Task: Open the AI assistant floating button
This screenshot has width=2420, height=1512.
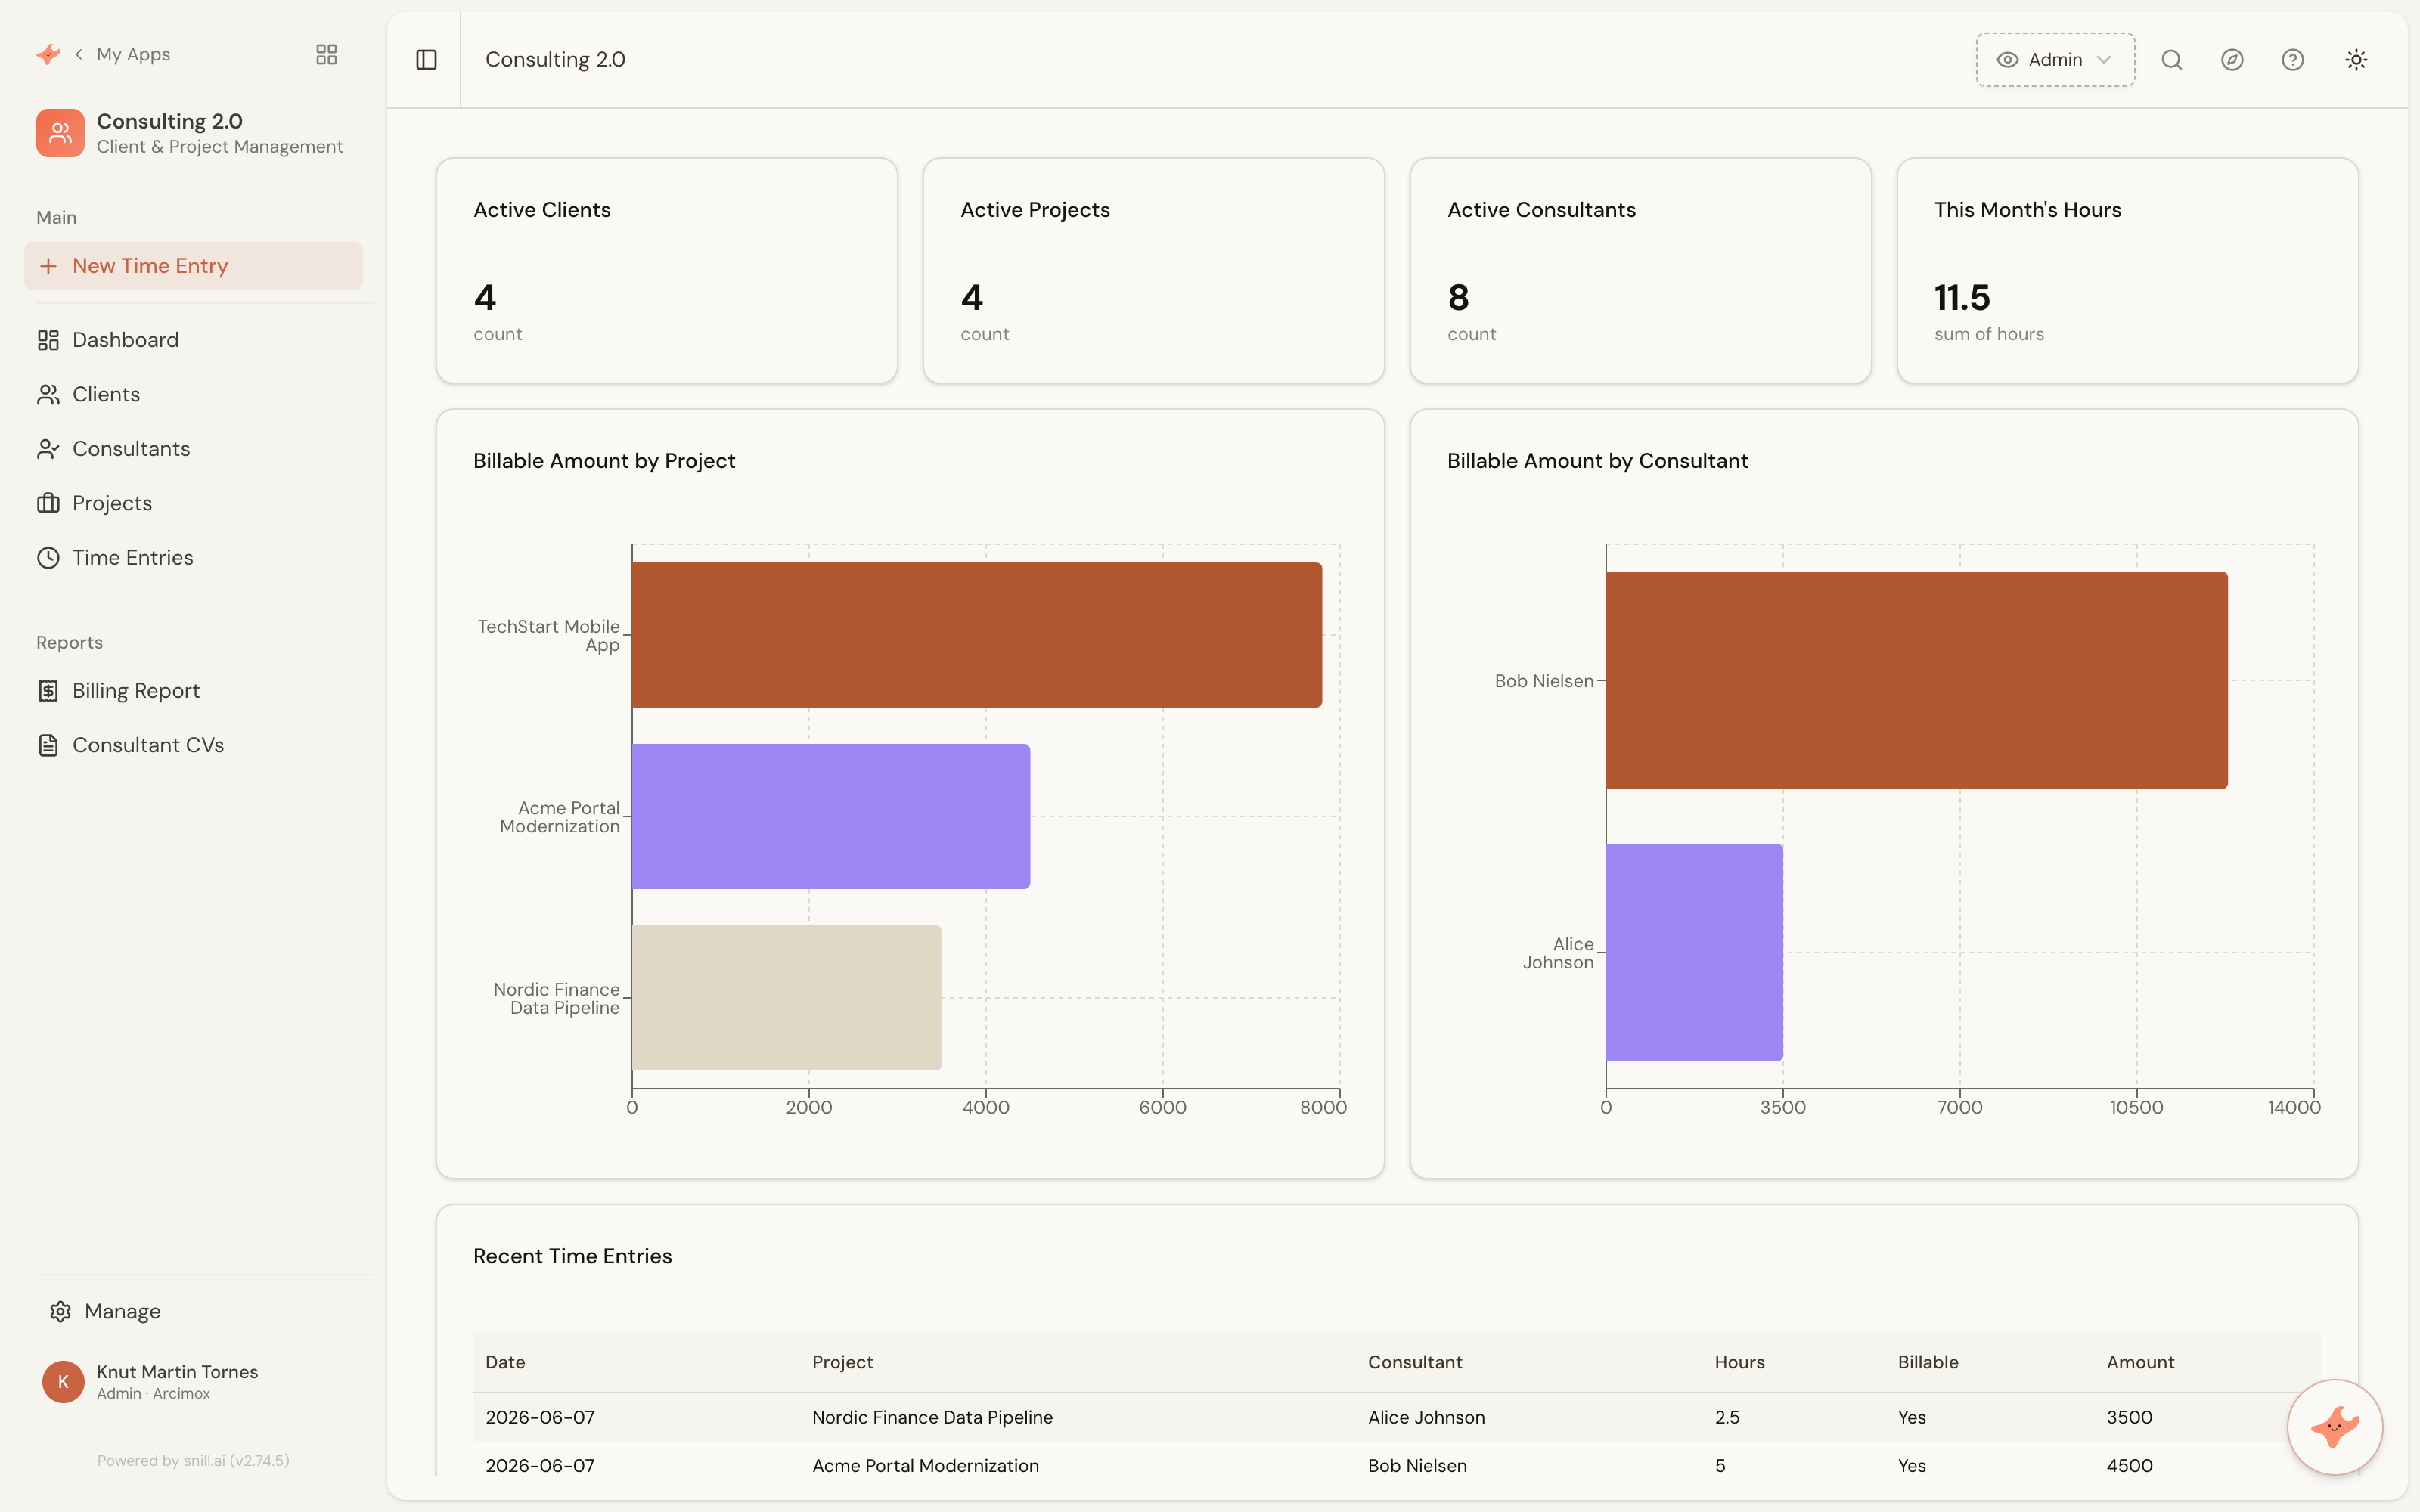Action: [2334, 1427]
